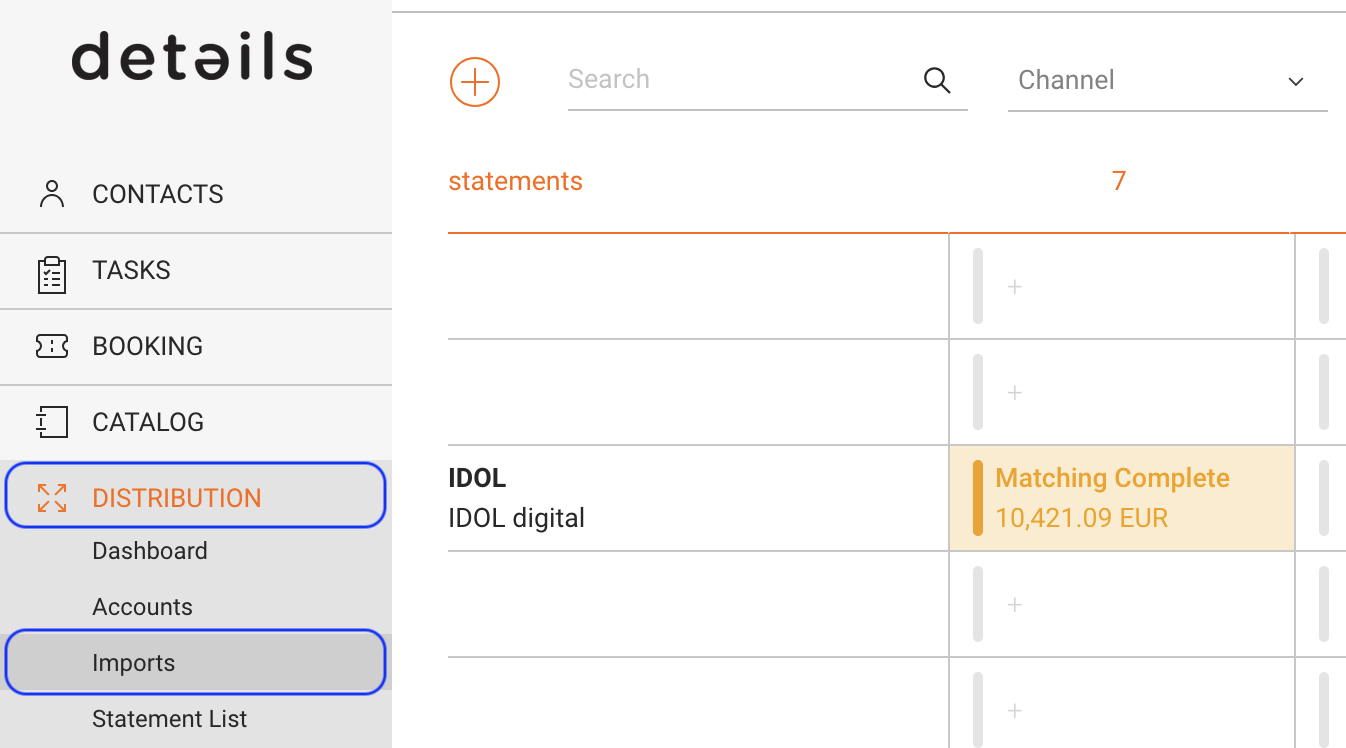The height and width of the screenshot is (748, 1346).
Task: Click the details logo
Action: coord(192,56)
